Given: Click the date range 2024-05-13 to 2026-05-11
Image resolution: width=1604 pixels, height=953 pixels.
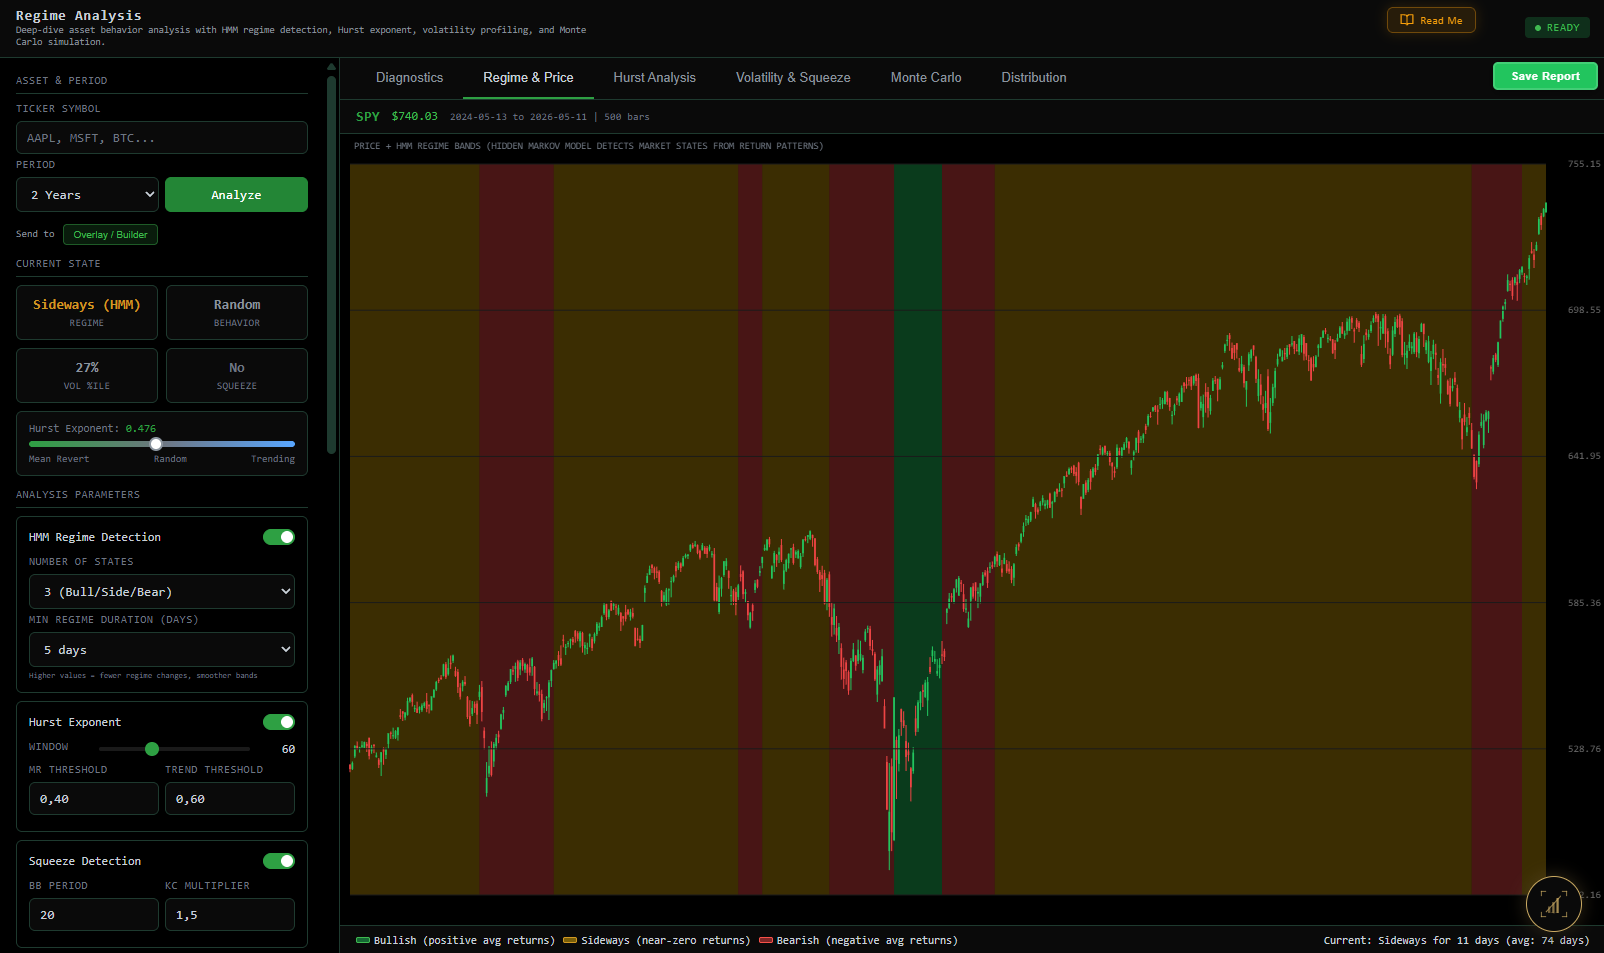Looking at the screenshot, I should pyautogui.click(x=518, y=117).
